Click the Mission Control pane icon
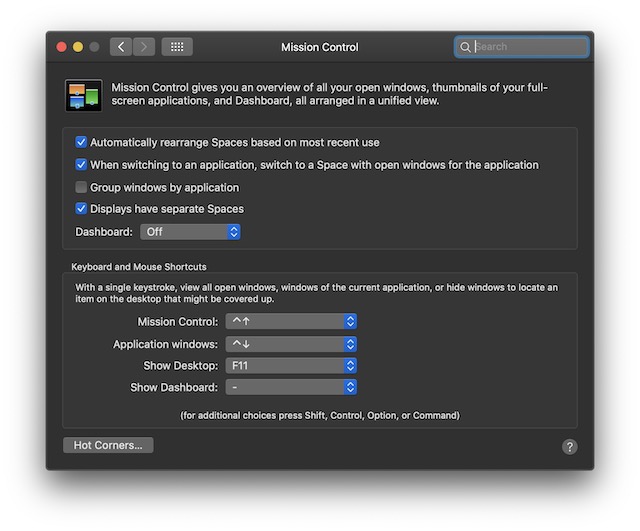640x531 pixels. (x=84, y=96)
